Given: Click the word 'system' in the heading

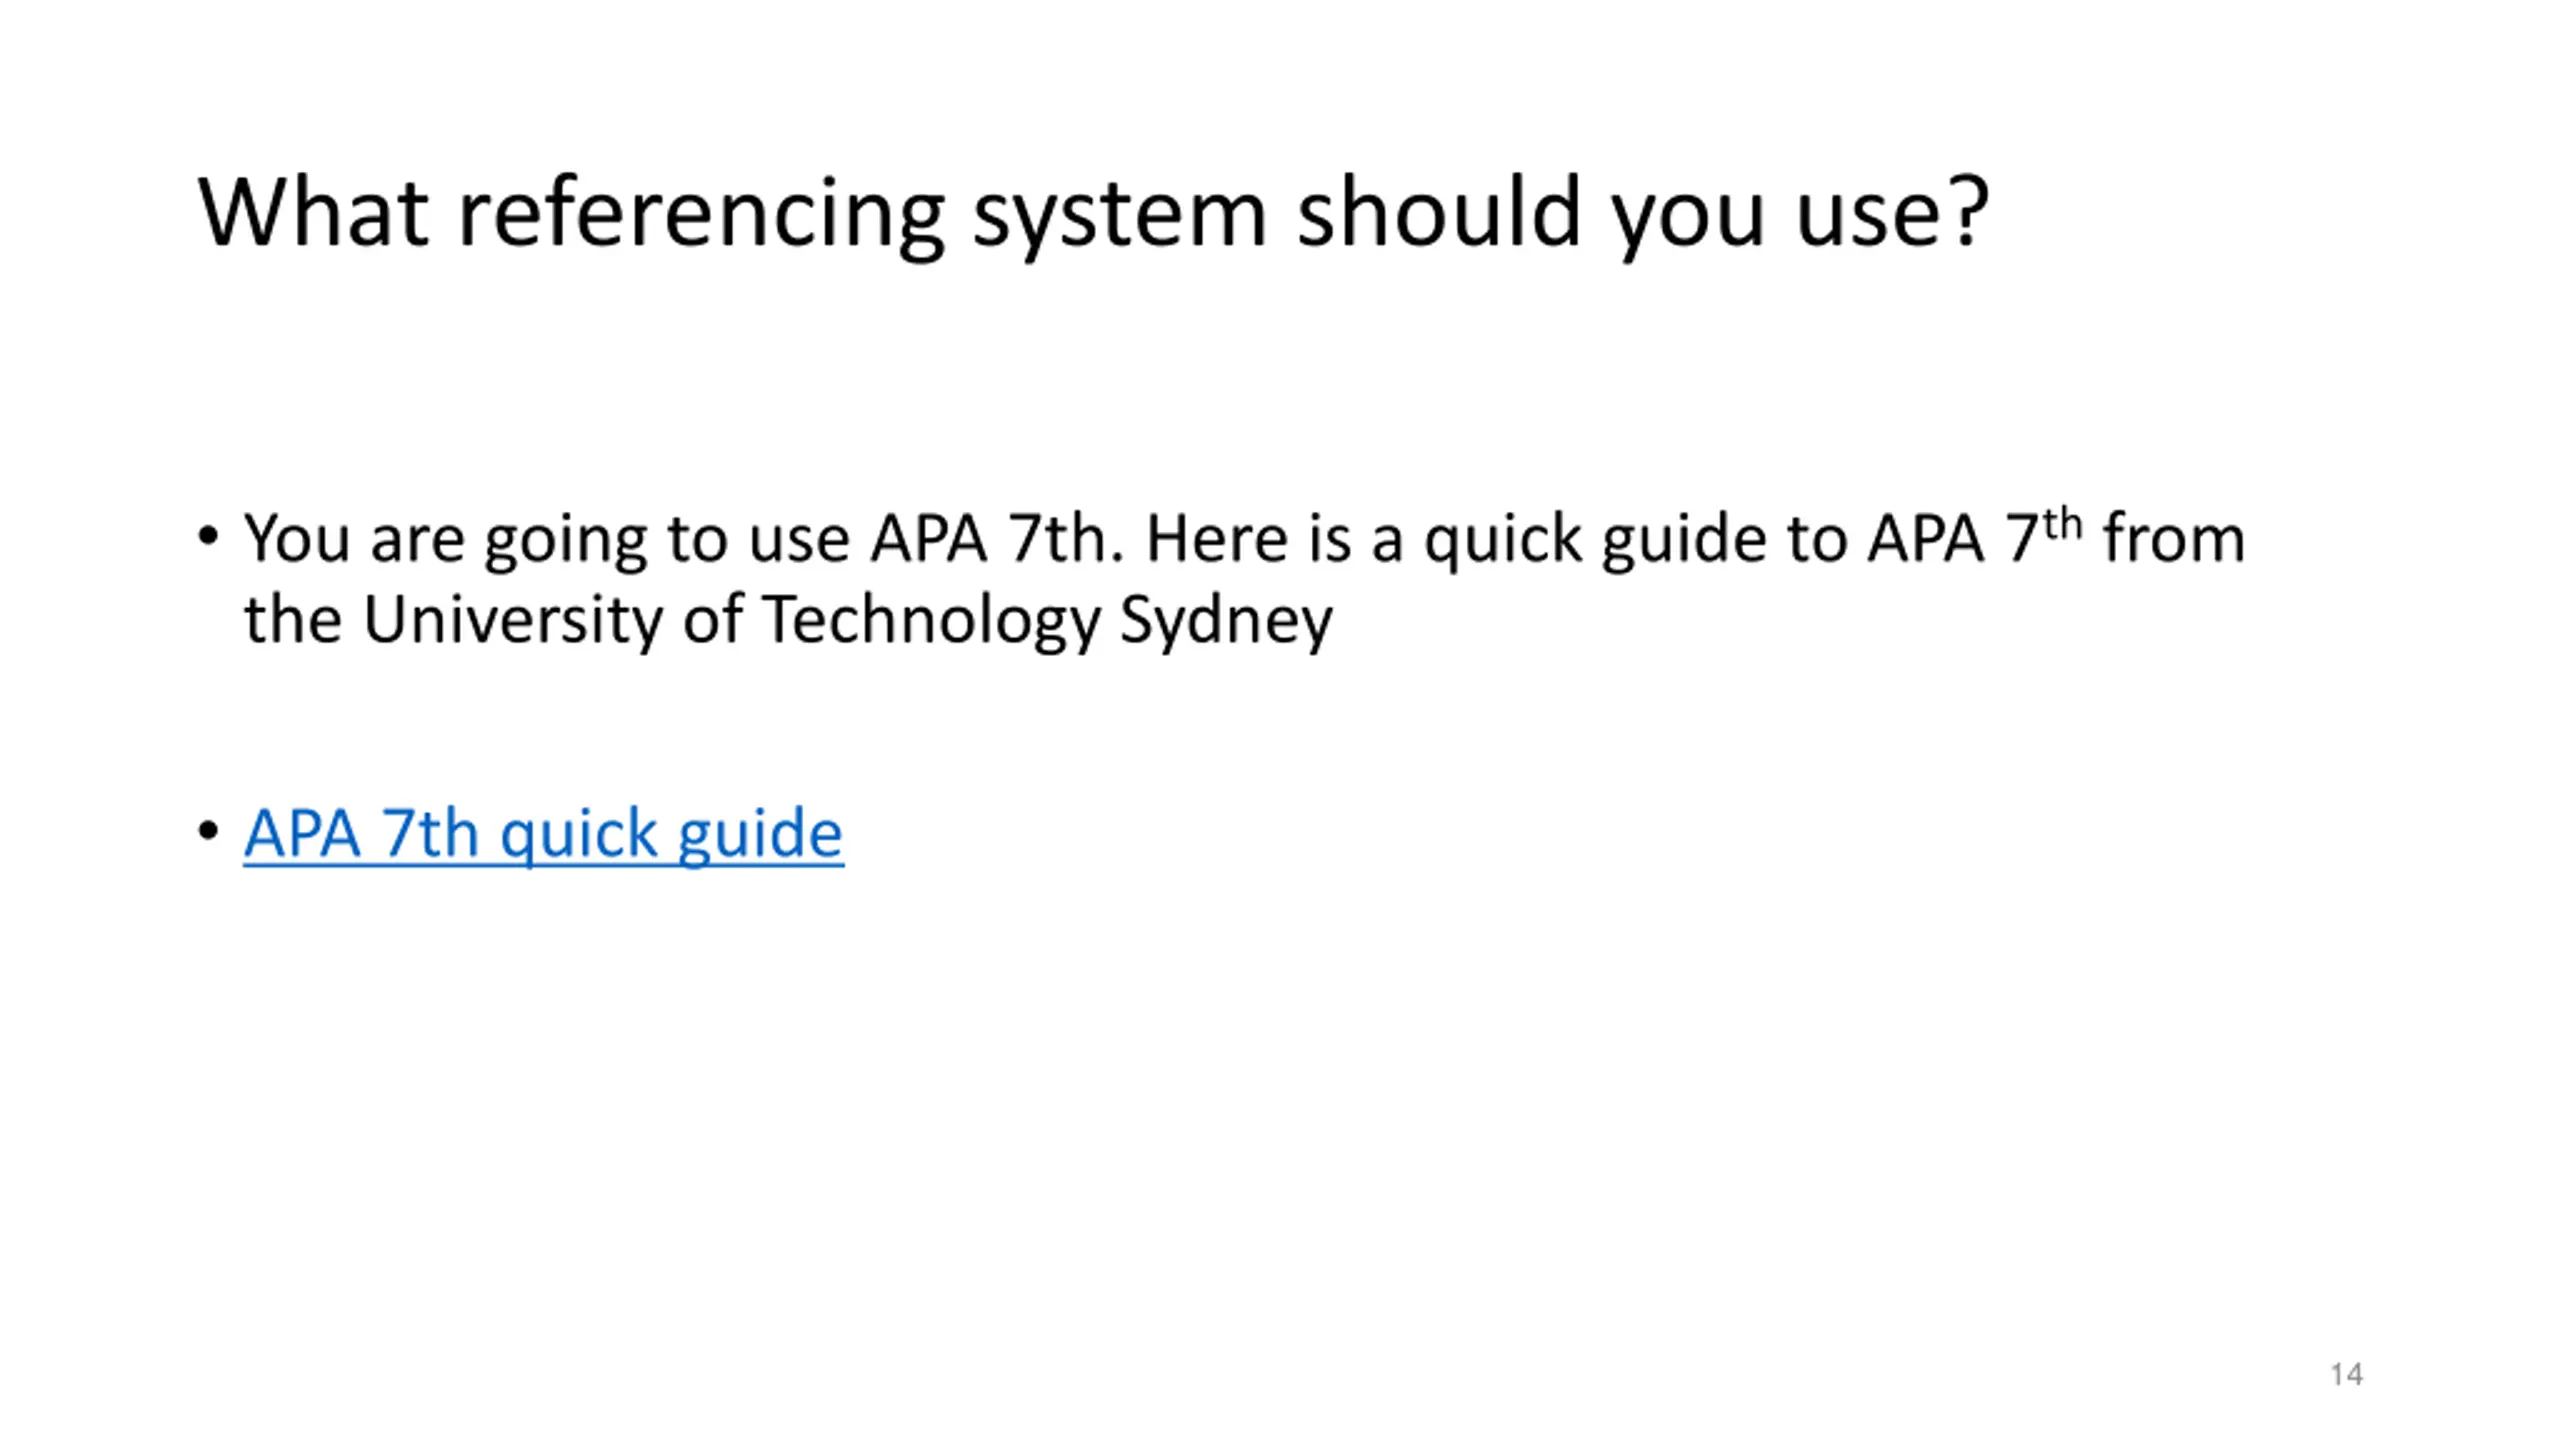Looking at the screenshot, I should point(1120,212).
